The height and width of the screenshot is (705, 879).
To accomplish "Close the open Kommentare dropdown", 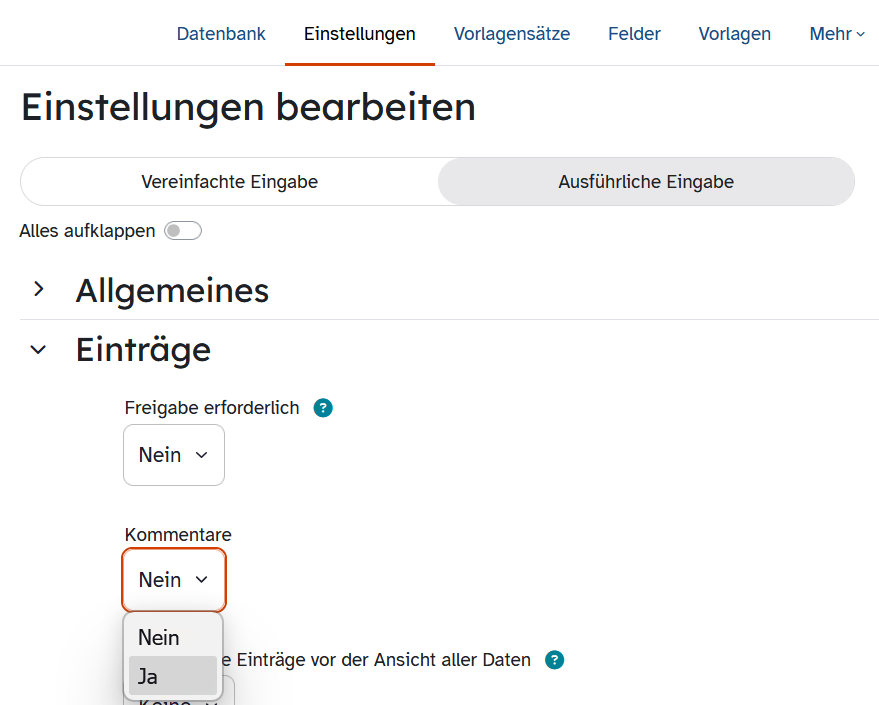I will point(174,579).
